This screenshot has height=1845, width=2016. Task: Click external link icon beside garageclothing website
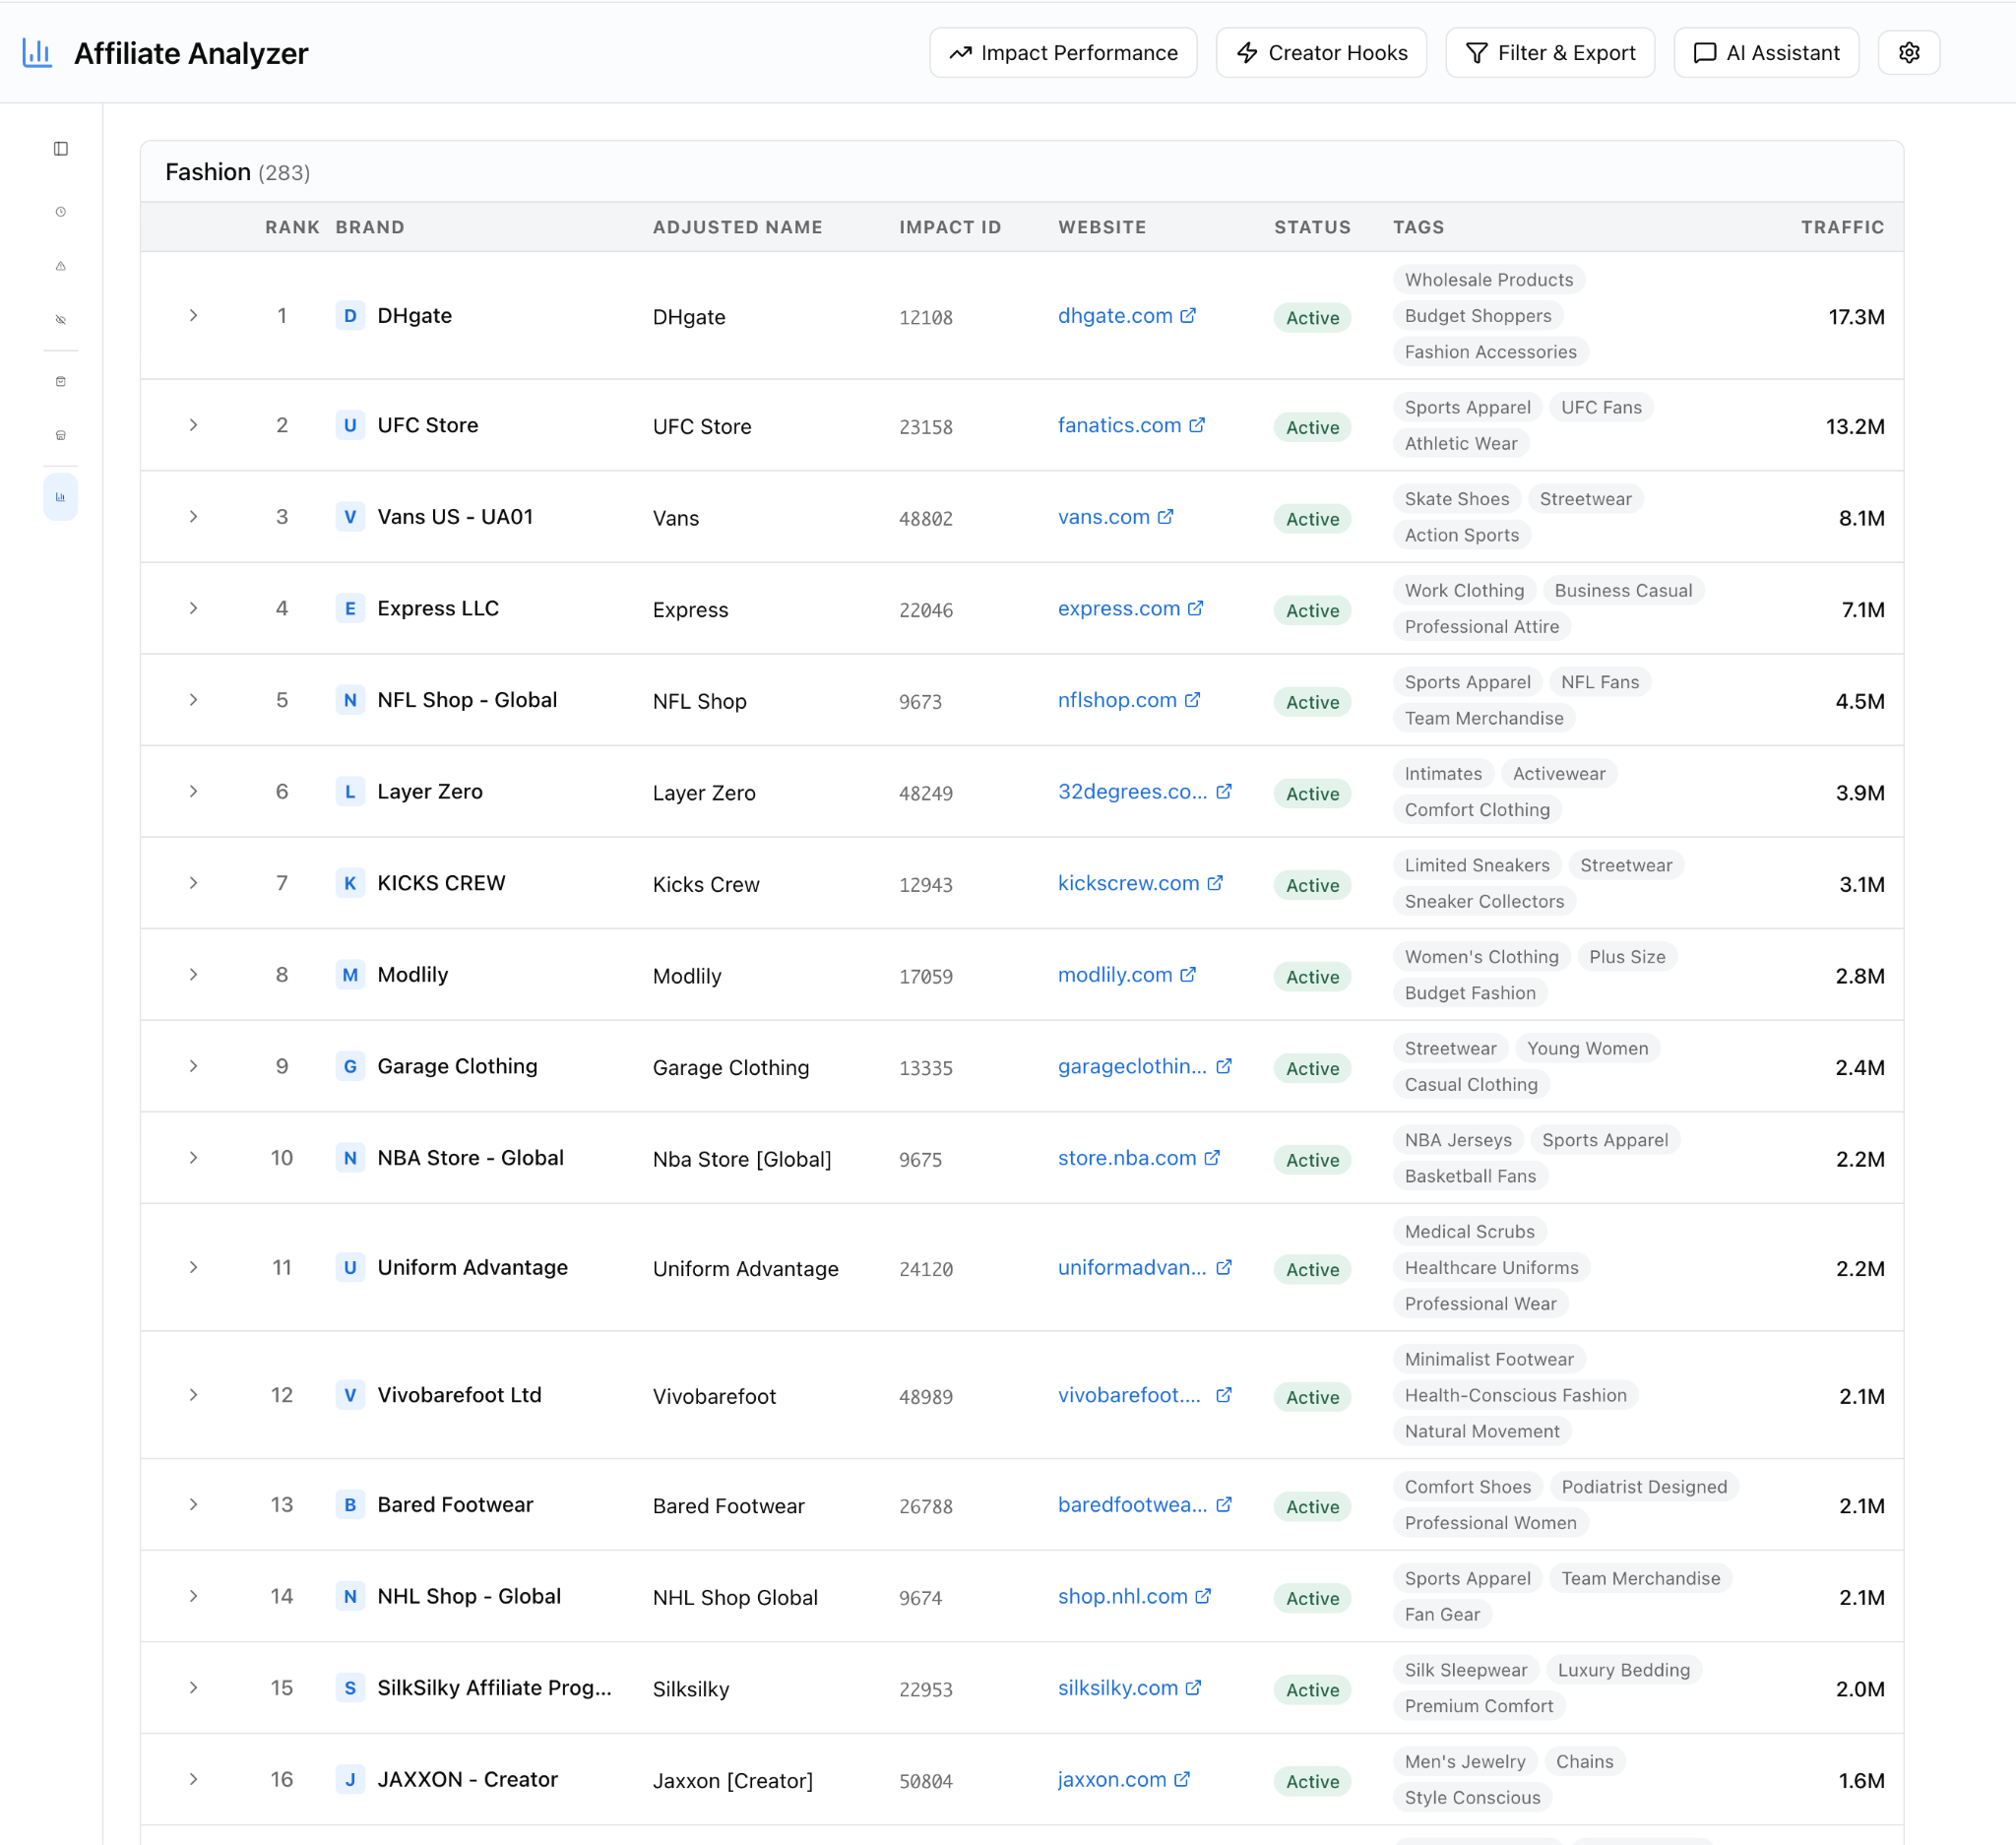click(1224, 1067)
